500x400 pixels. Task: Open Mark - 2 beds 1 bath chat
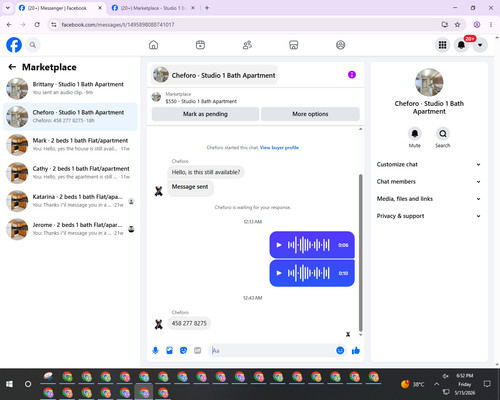(x=70, y=145)
